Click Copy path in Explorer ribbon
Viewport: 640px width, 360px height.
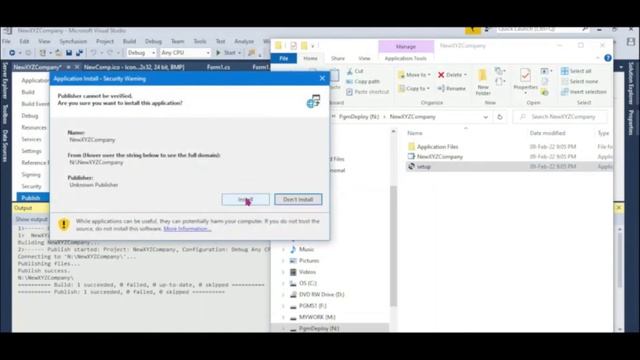click(x=363, y=81)
